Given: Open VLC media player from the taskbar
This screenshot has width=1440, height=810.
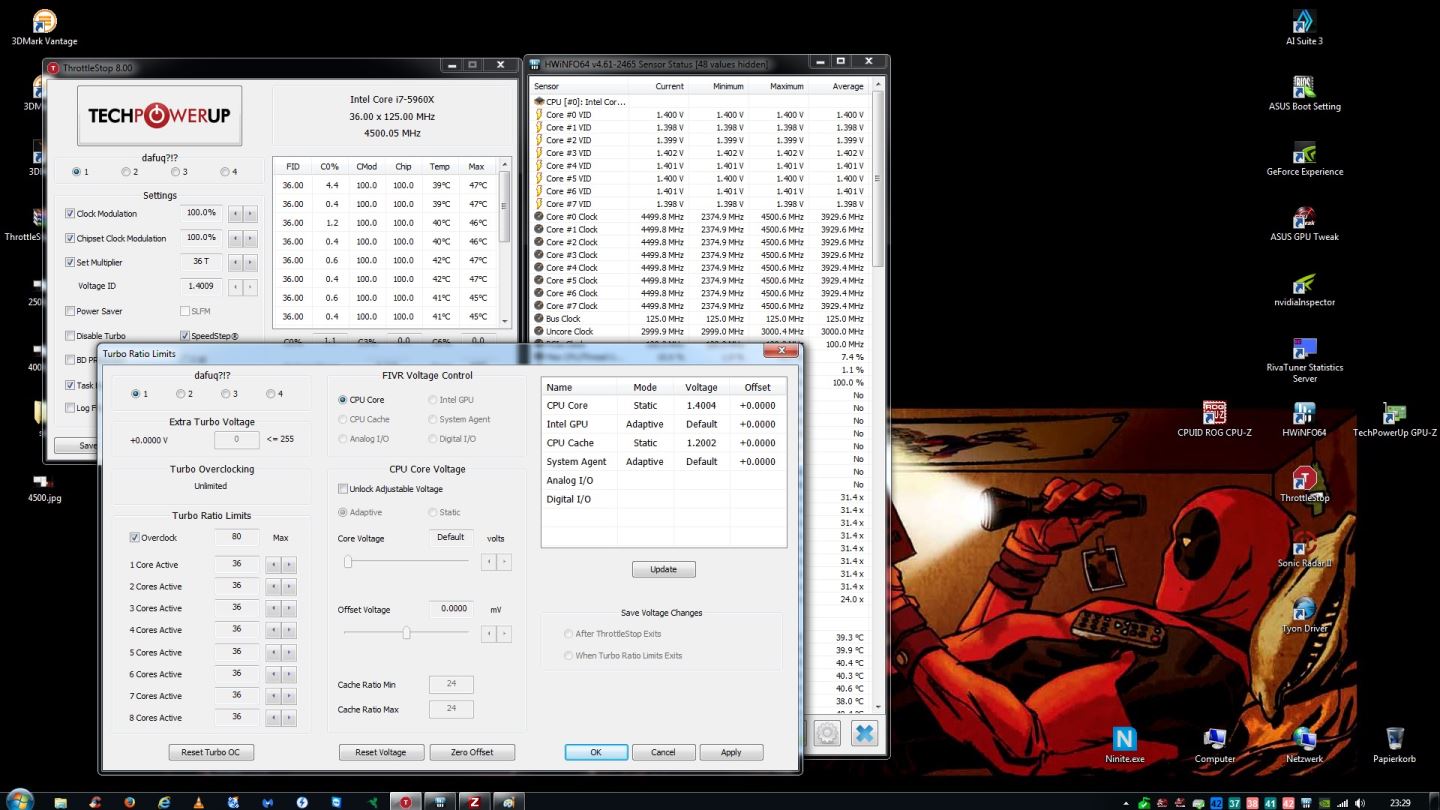Looking at the screenshot, I should (x=198, y=801).
